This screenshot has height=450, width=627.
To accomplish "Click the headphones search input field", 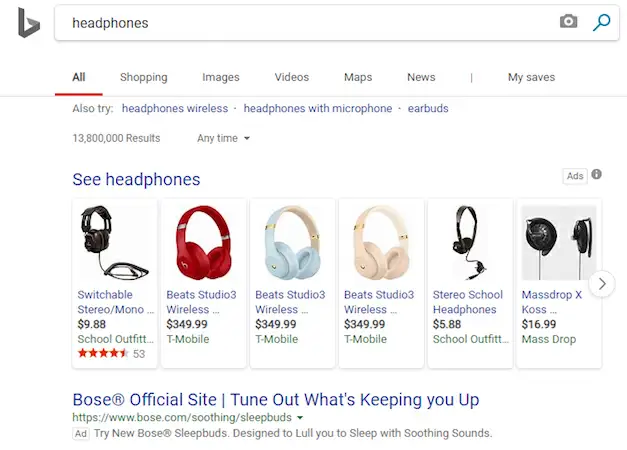I will point(300,23).
